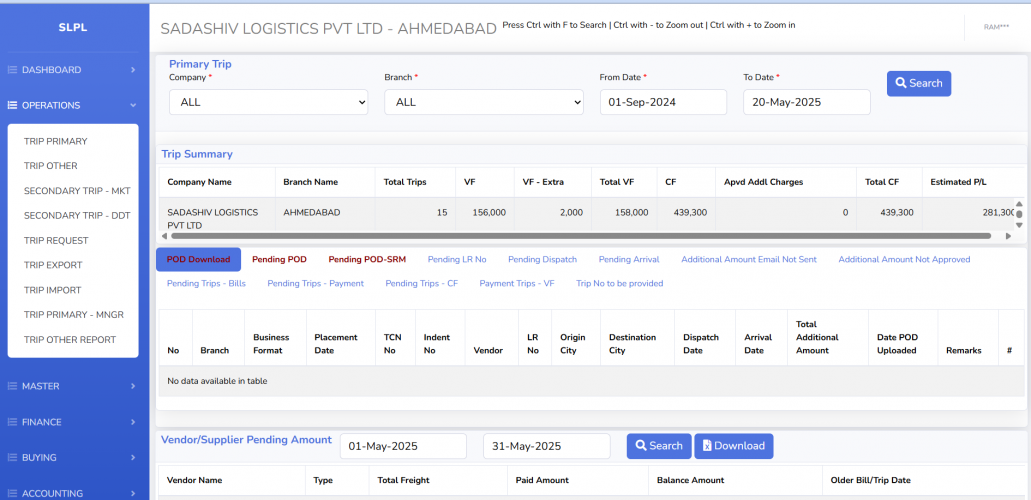Open Trip Other from sidebar
Screen dimensions: 1031x500
51,166
